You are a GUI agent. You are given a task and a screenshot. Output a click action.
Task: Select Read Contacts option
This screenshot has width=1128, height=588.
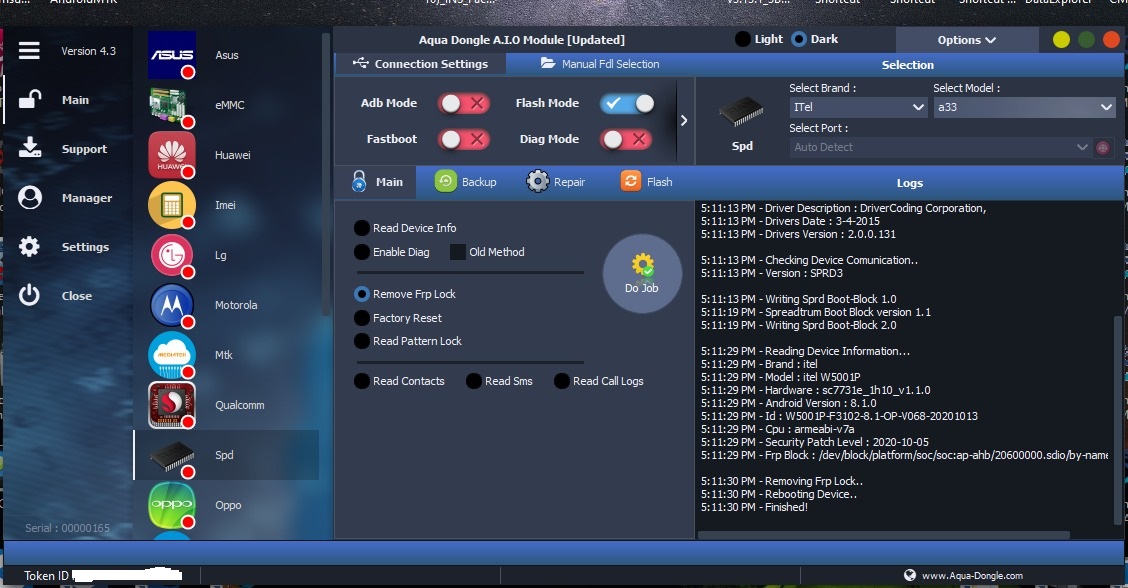coord(362,381)
